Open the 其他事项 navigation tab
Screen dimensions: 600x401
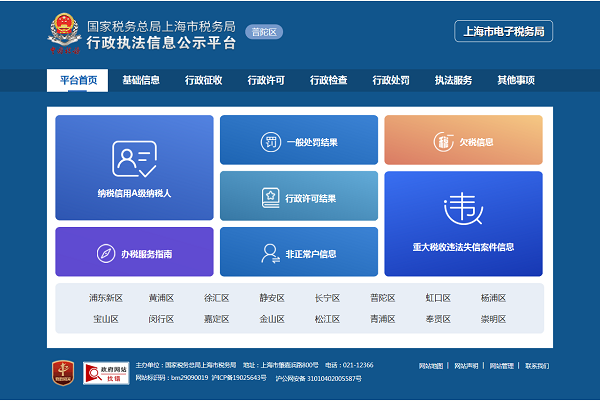pos(516,80)
